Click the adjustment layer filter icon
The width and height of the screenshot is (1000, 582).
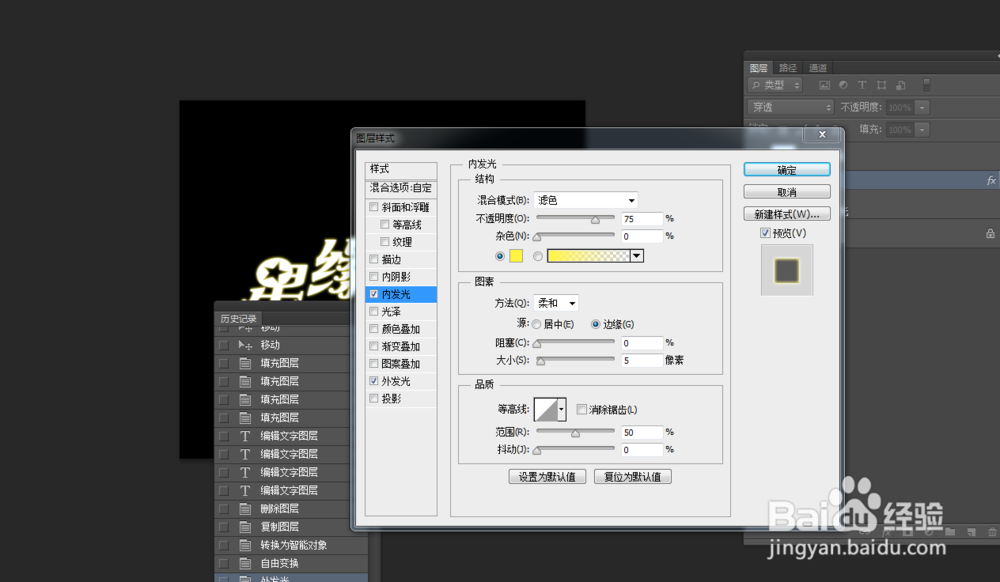pyautogui.click(x=843, y=85)
